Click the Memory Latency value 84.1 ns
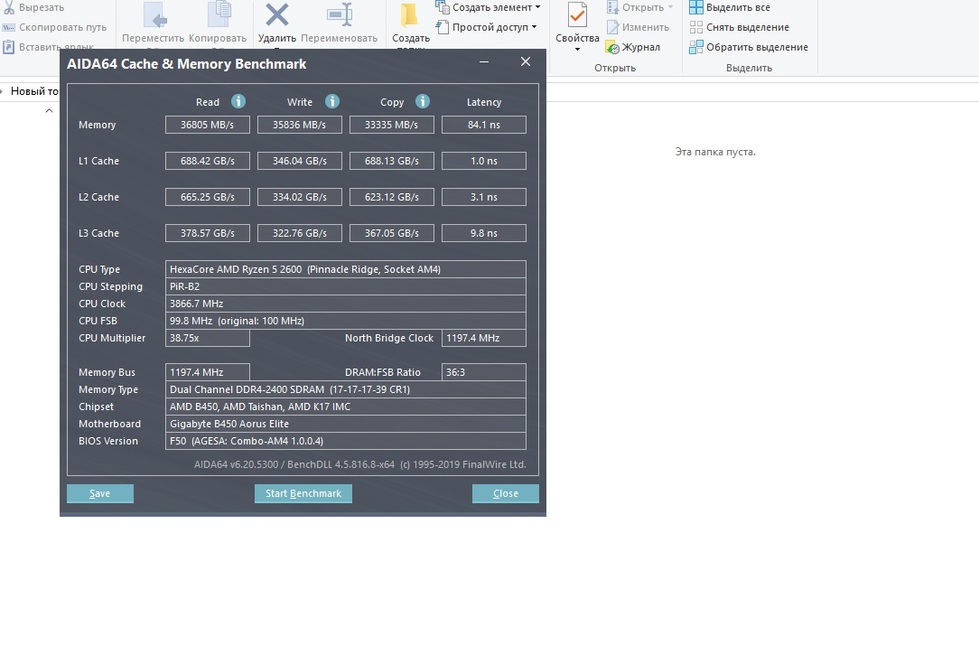 (x=484, y=125)
